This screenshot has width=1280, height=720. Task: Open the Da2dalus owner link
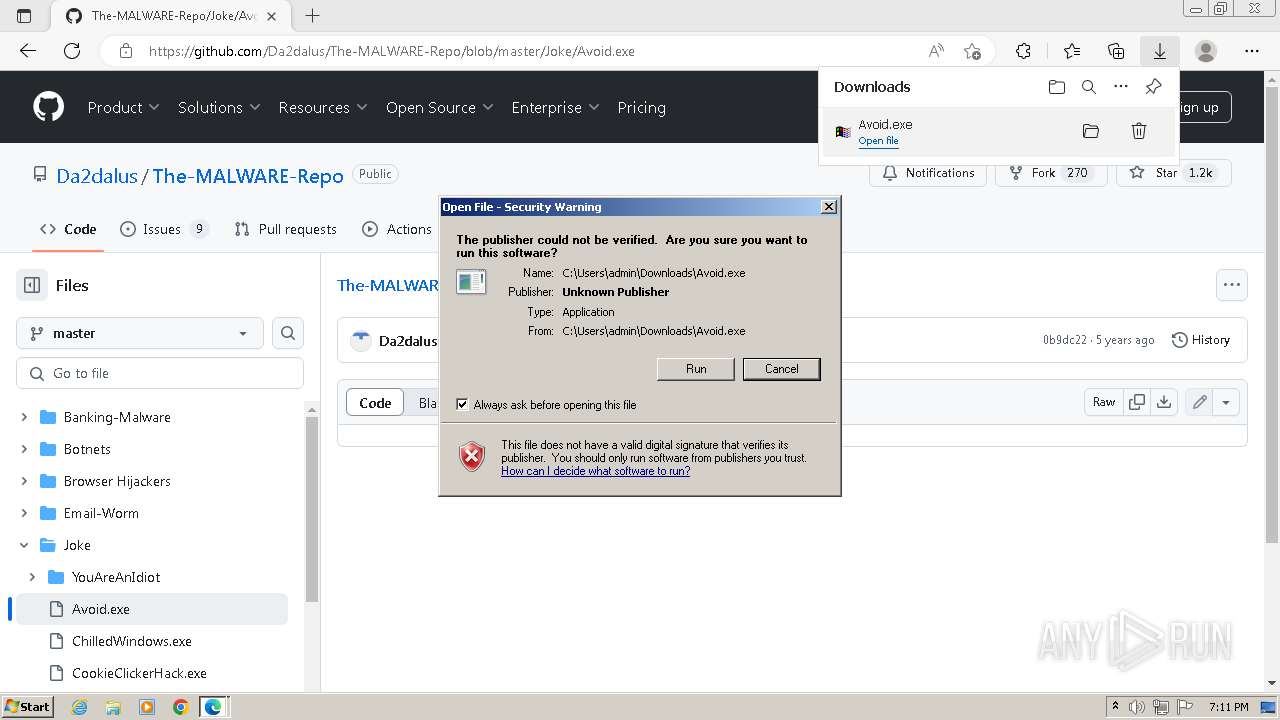coord(97,176)
